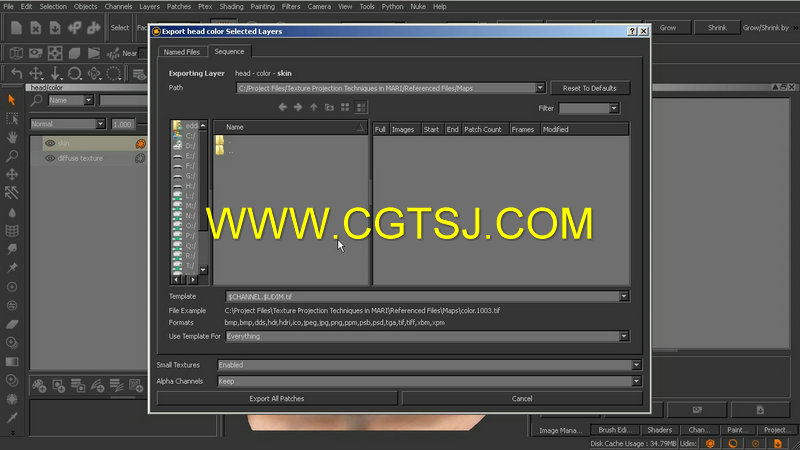This screenshot has height=450, width=800.
Task: Click the Reset To Defaults button
Action: pos(590,88)
